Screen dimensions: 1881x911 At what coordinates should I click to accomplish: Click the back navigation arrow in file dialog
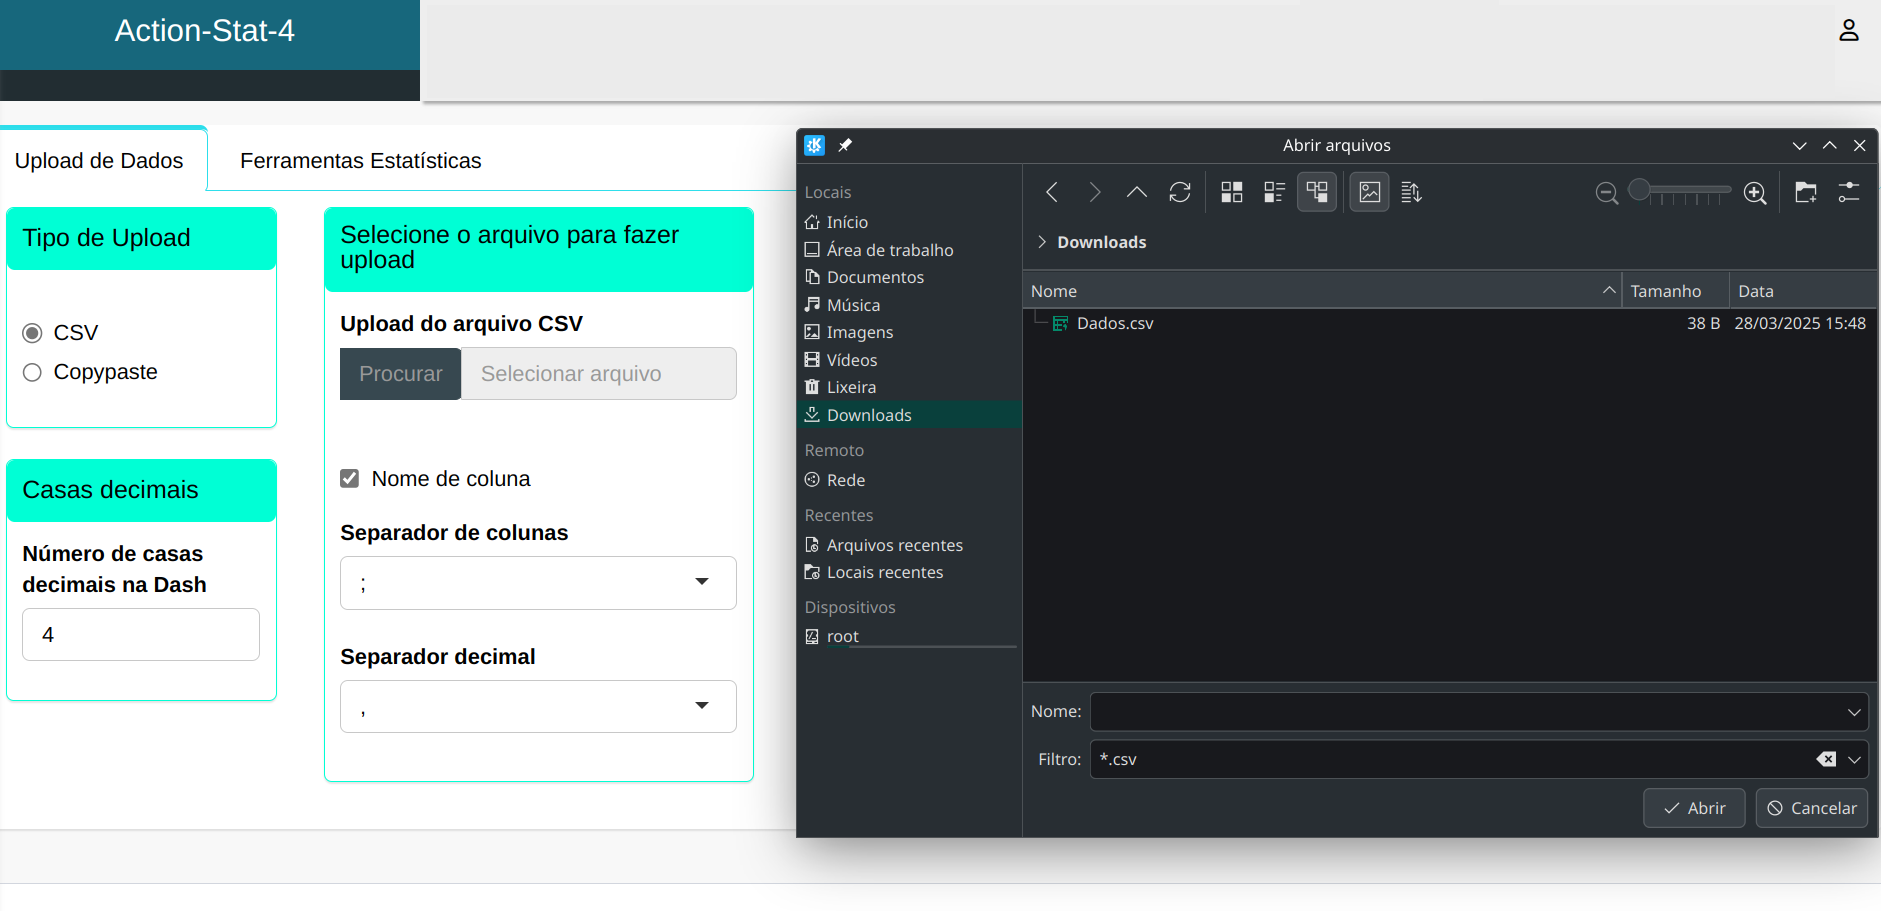click(x=1052, y=192)
